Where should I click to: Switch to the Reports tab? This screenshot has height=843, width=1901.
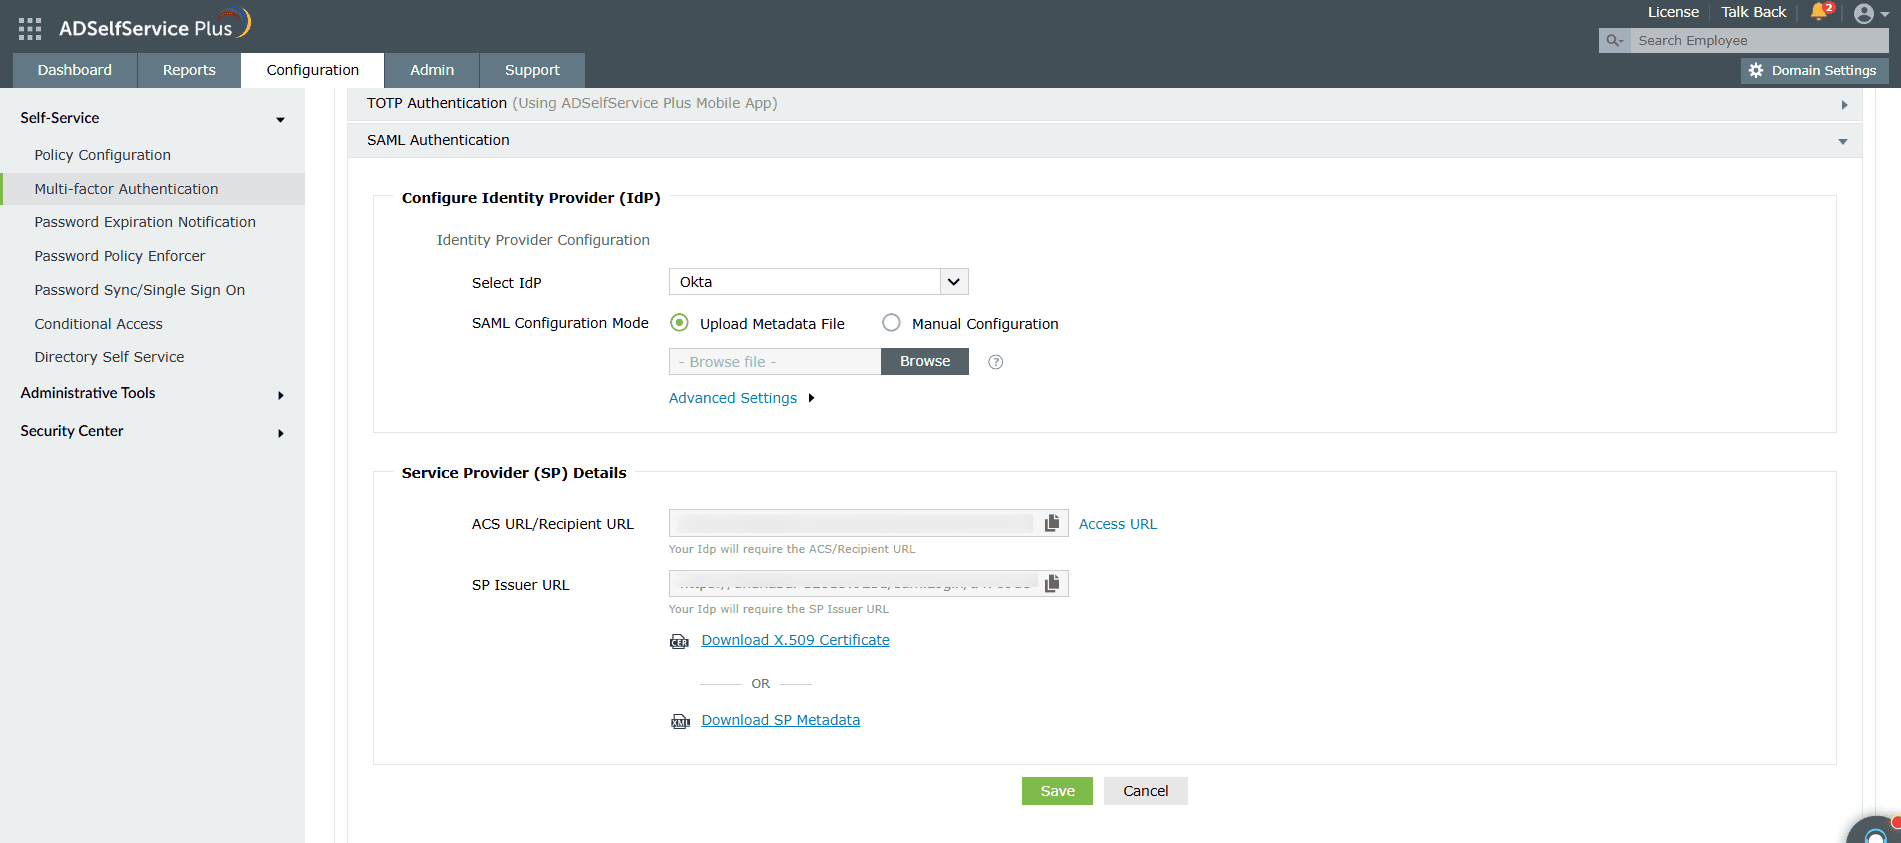tap(189, 70)
